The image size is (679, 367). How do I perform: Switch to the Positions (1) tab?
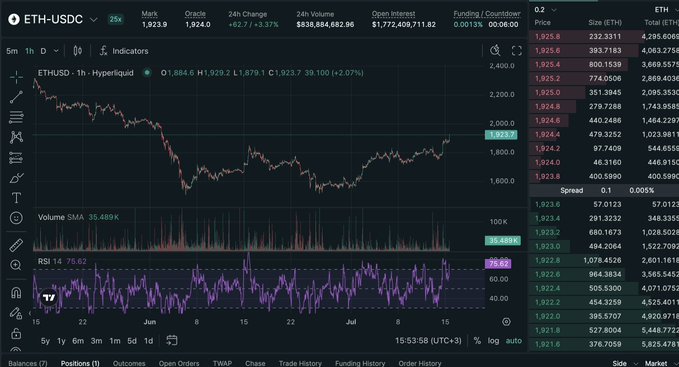[80, 363]
